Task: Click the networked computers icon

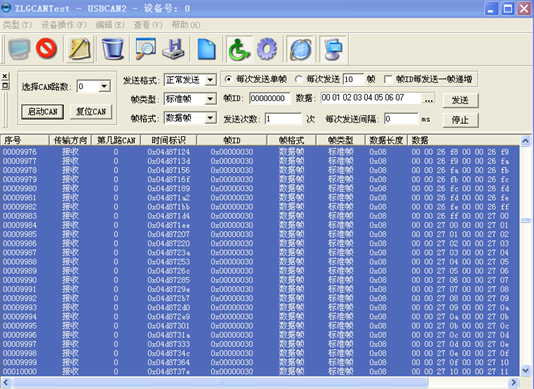Action: [x=333, y=49]
